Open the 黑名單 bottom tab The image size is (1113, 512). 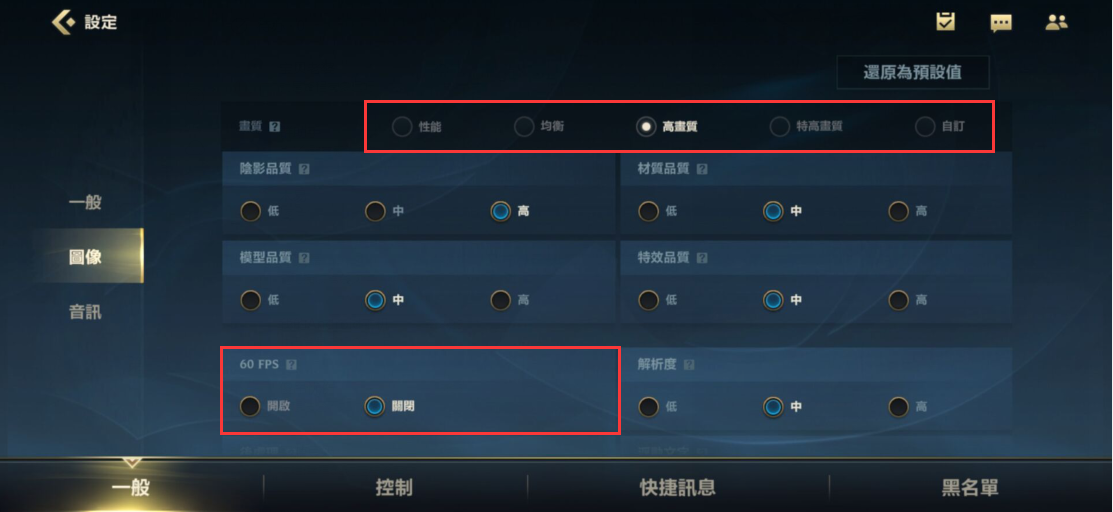click(970, 487)
